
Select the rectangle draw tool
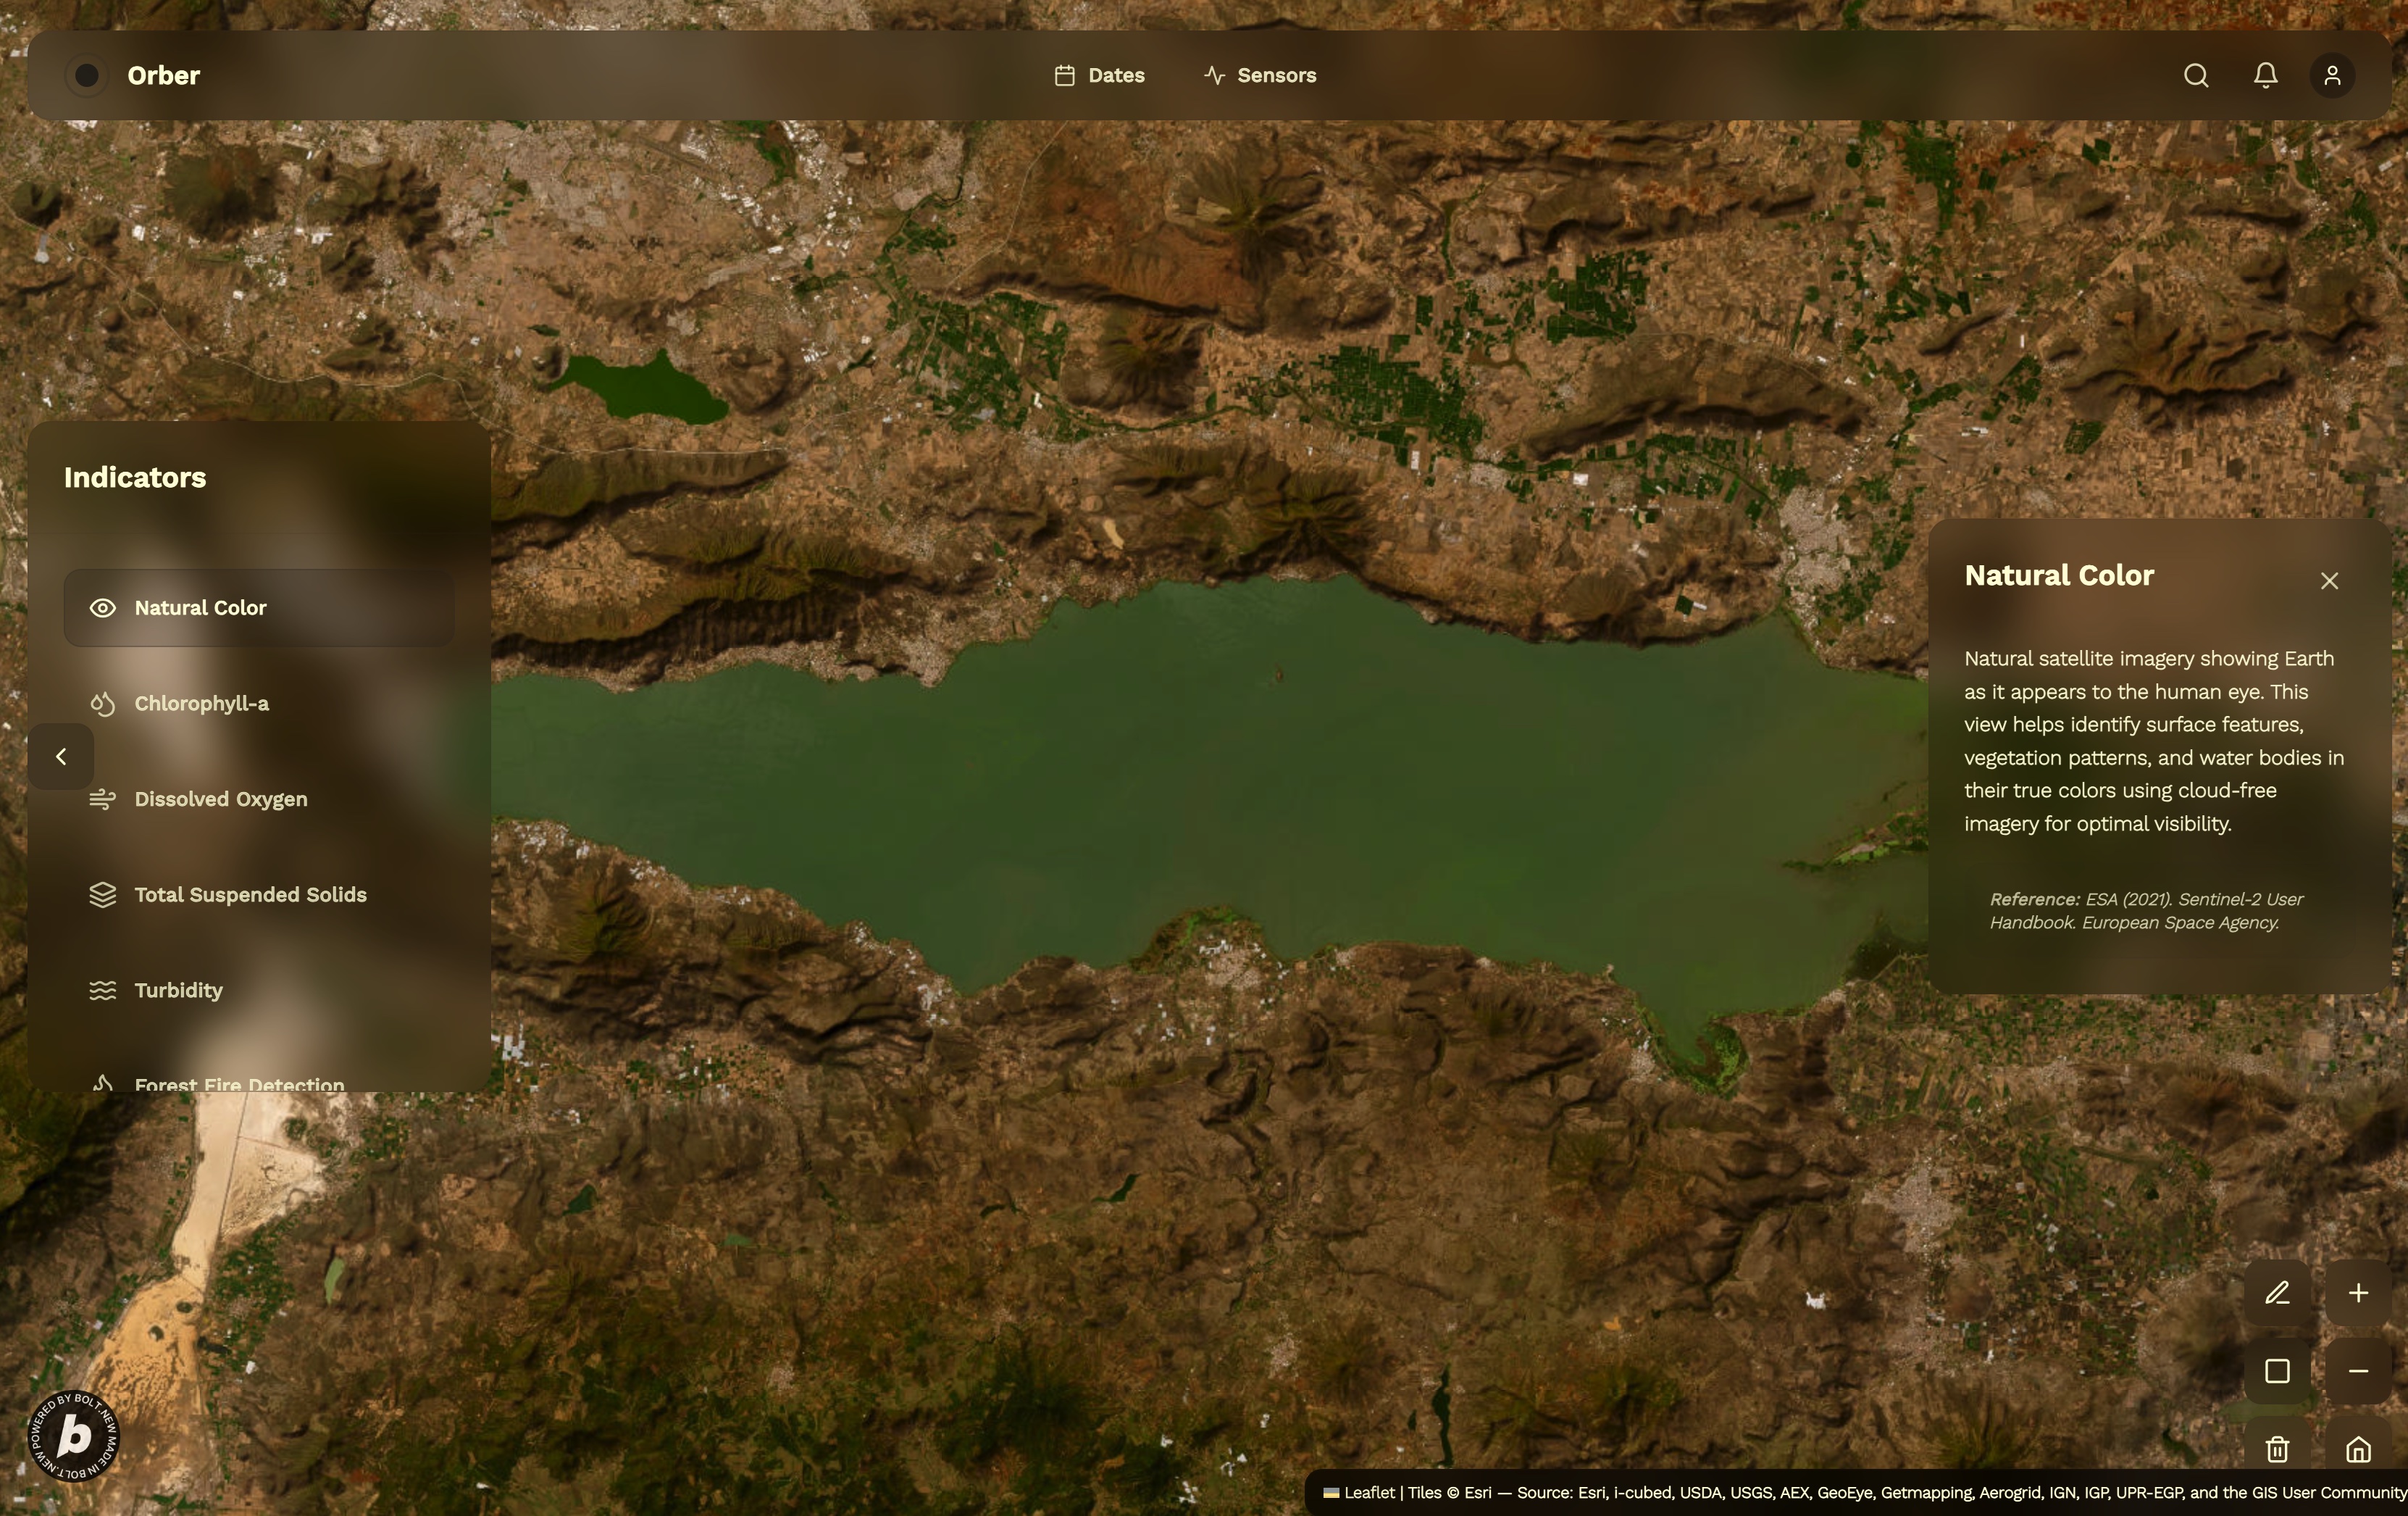pos(2277,1371)
